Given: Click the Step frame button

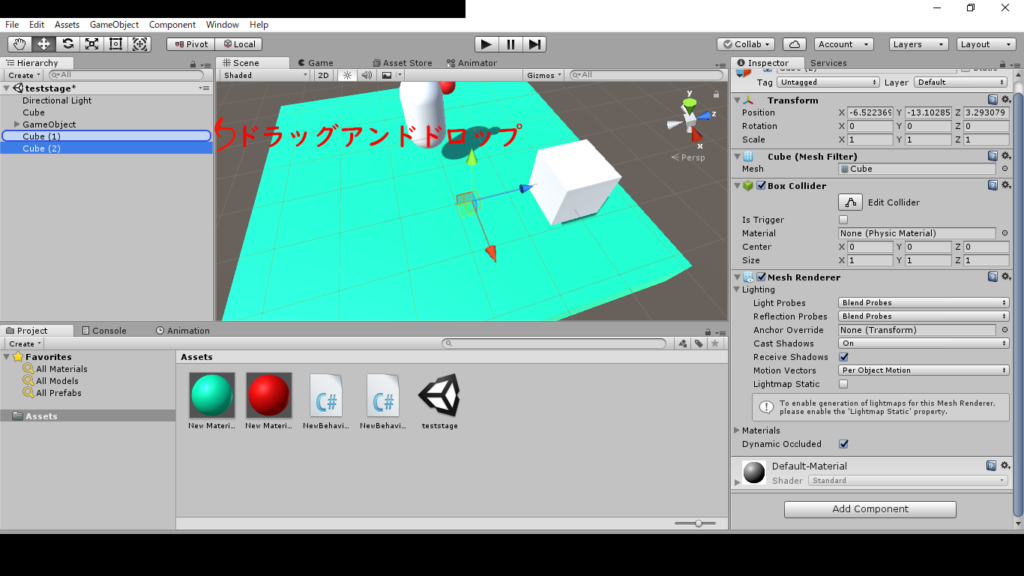Looking at the screenshot, I should [536, 44].
